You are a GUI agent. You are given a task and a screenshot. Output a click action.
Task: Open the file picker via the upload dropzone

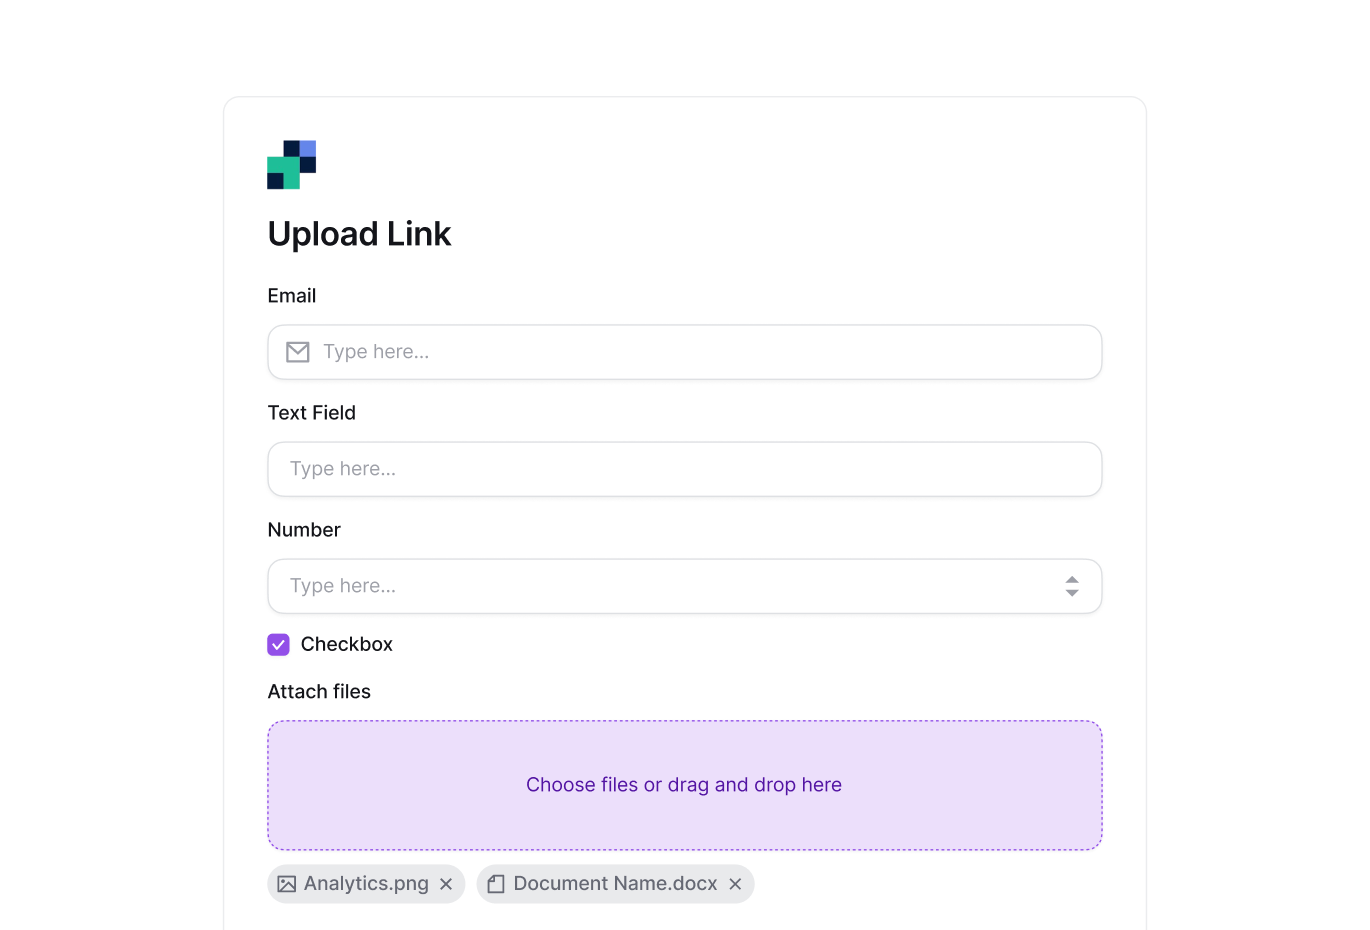click(684, 785)
